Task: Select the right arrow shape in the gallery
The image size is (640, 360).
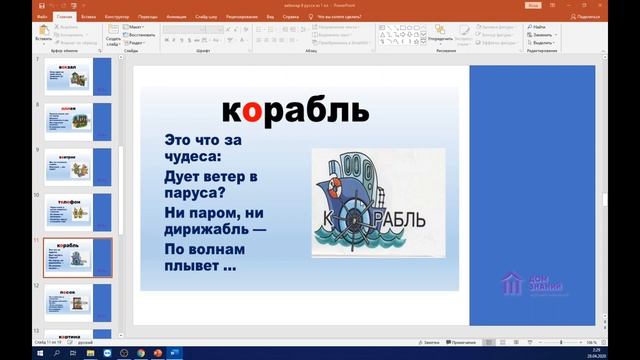Action: [402, 35]
